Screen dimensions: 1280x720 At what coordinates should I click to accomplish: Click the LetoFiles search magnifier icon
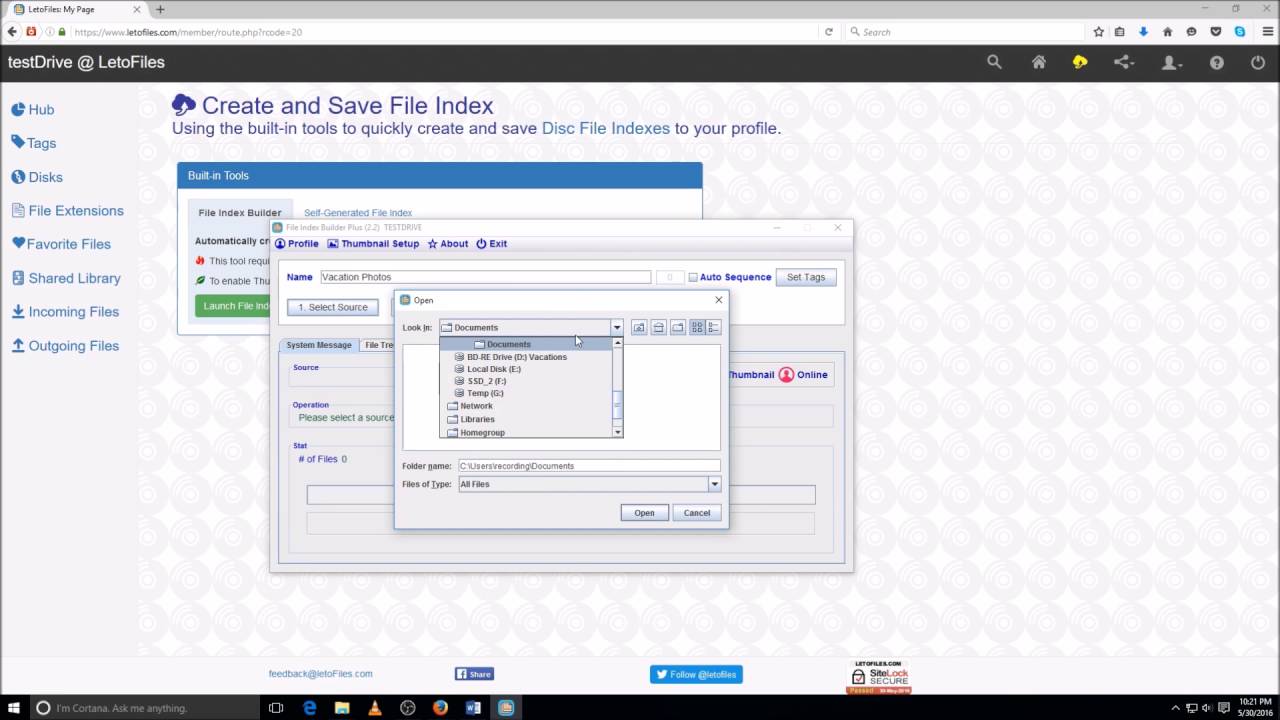[x=994, y=62]
